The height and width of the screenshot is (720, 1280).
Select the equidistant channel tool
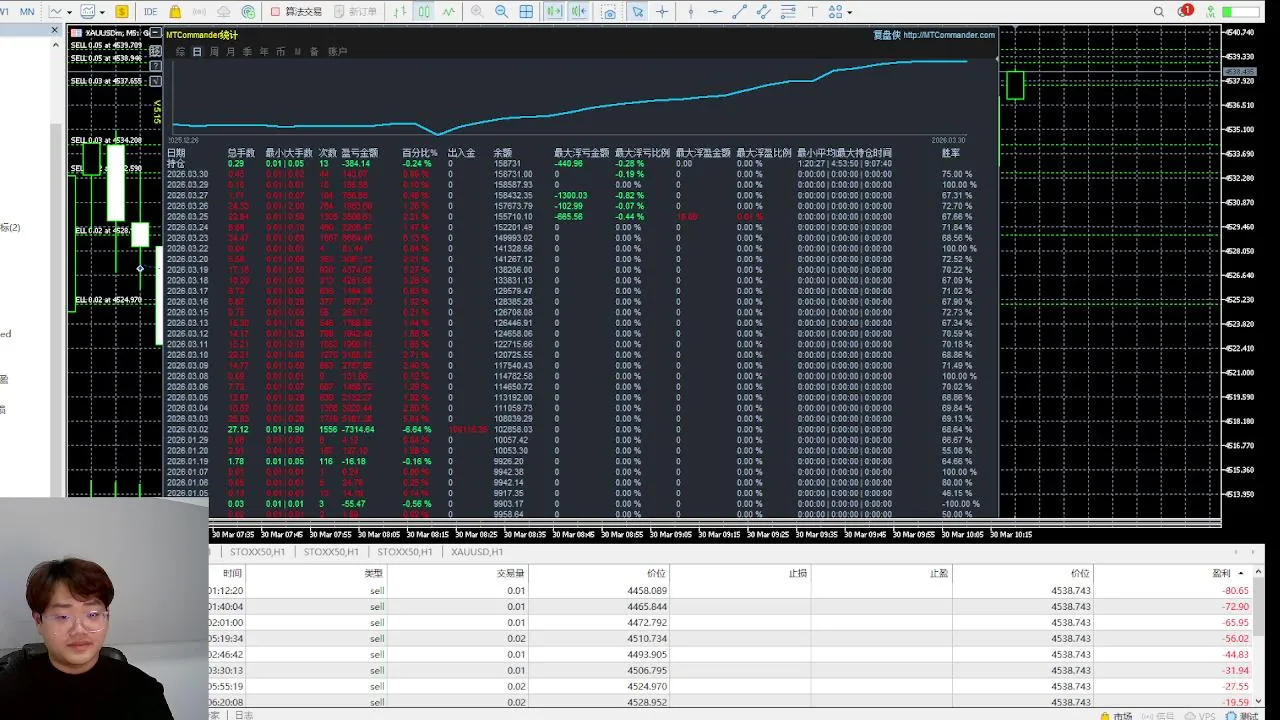pos(764,12)
